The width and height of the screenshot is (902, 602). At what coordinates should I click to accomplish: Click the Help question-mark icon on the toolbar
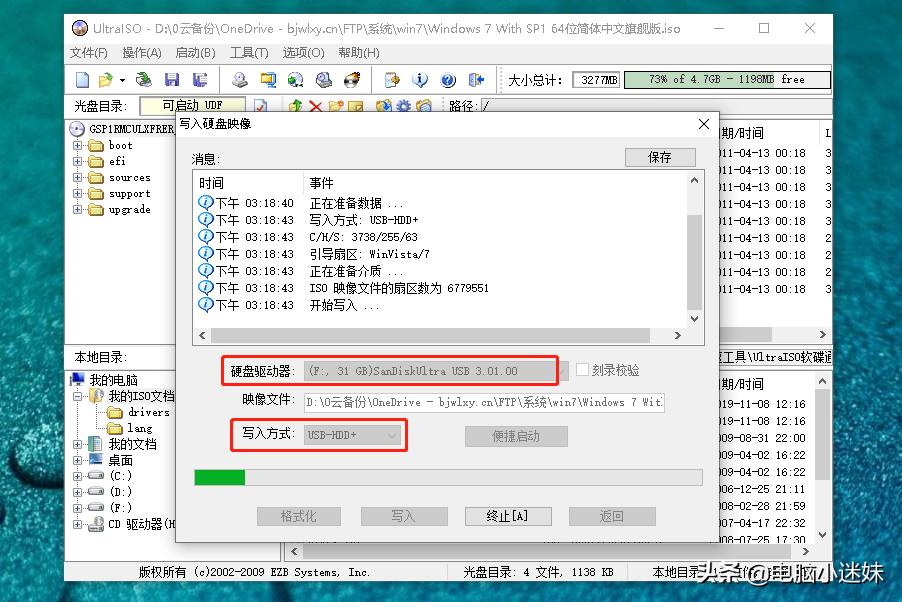click(x=447, y=80)
